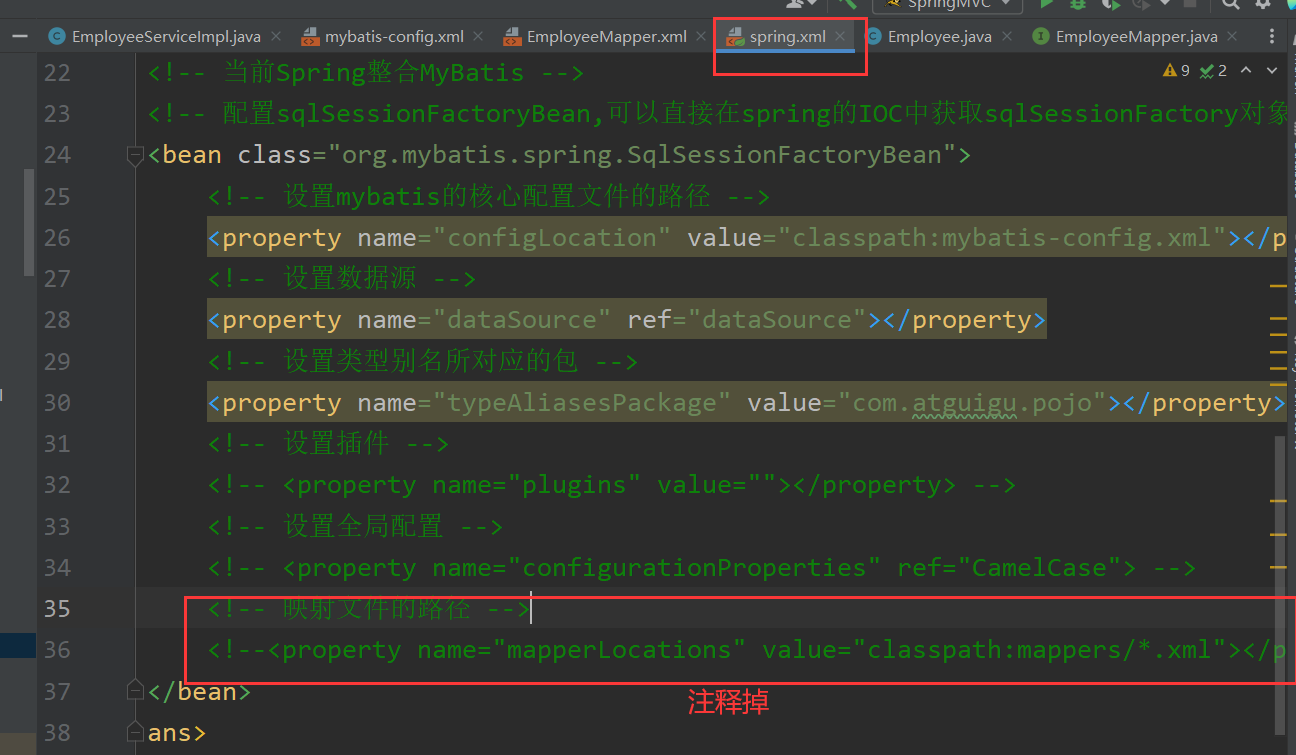Click the commented "plugins" property name

click(582, 485)
